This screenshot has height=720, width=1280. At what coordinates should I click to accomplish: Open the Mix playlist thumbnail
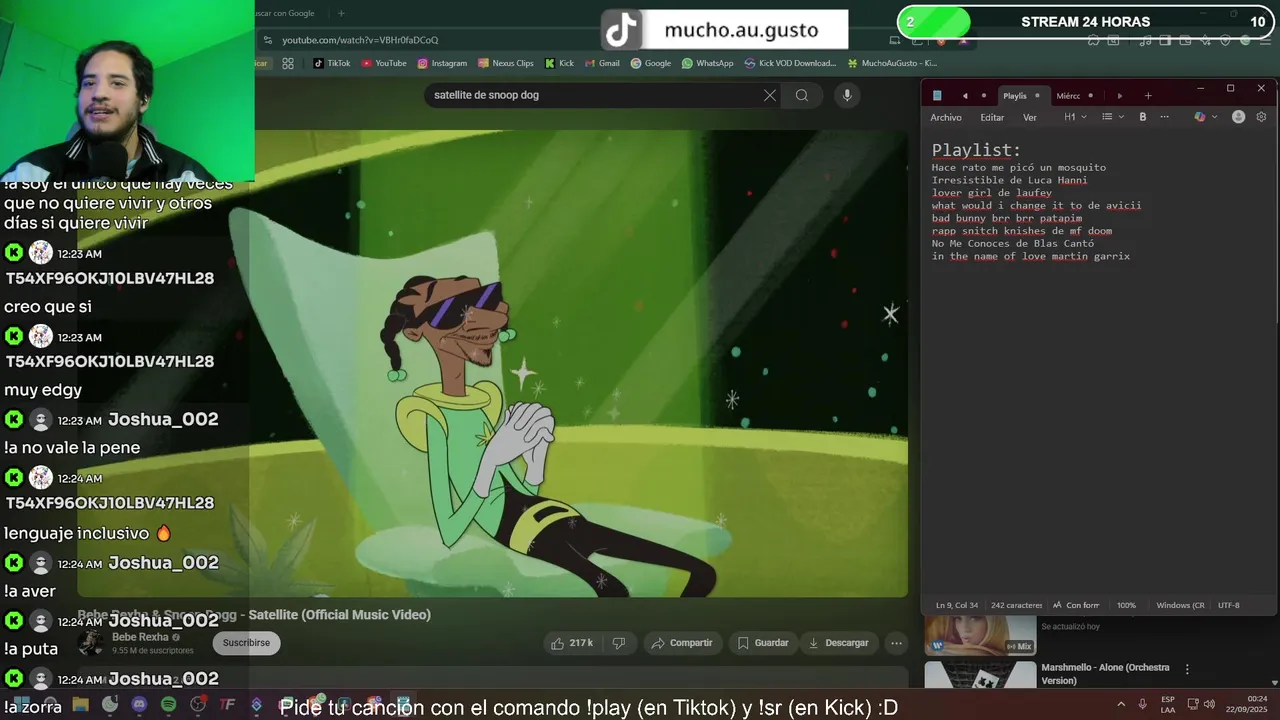980,635
